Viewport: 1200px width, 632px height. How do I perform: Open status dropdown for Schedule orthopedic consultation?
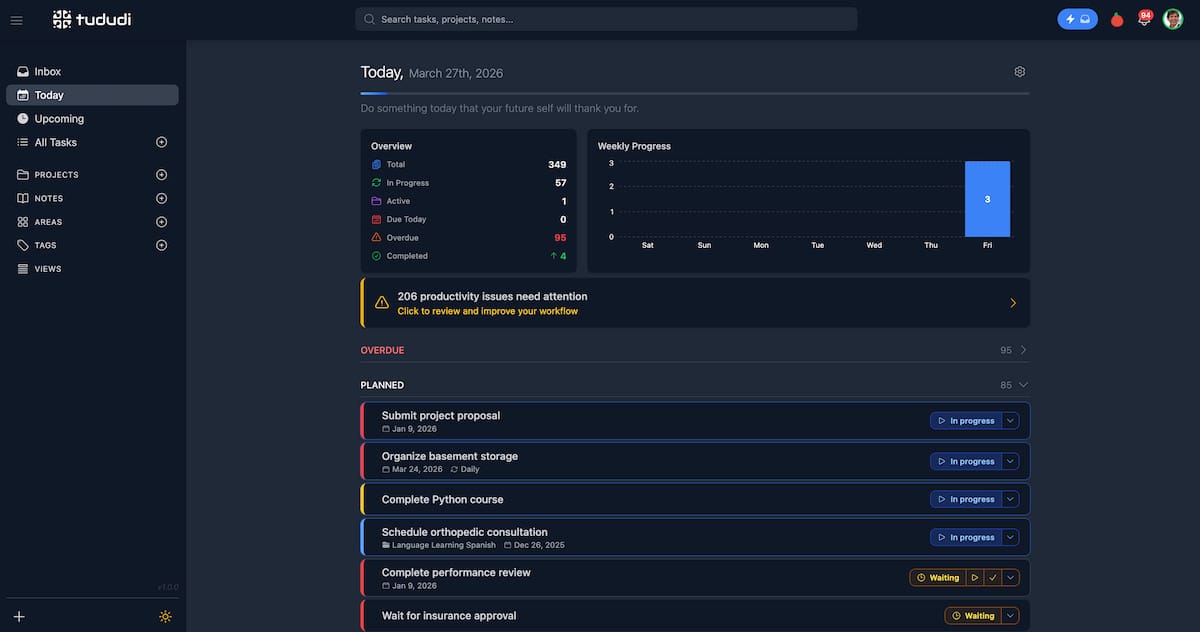(x=1010, y=537)
